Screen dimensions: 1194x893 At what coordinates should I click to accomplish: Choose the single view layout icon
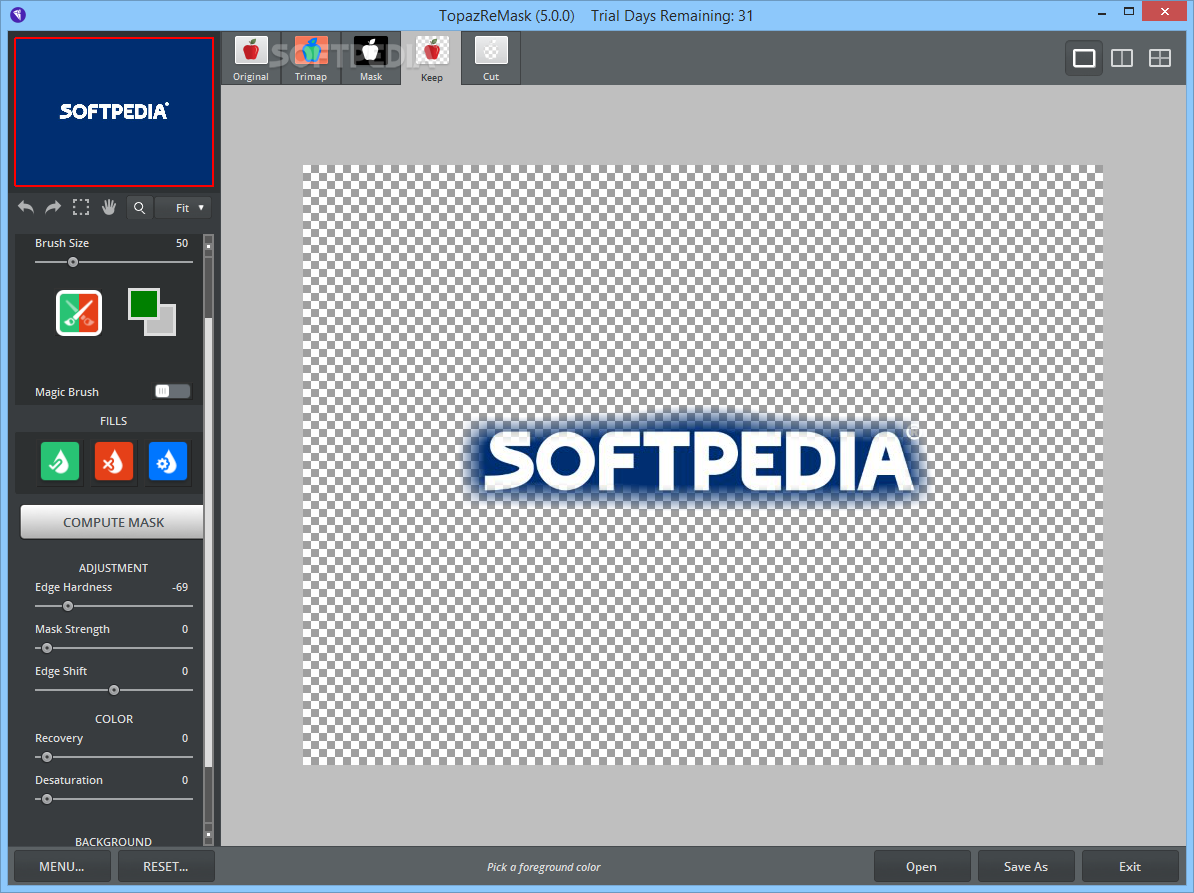tap(1084, 58)
